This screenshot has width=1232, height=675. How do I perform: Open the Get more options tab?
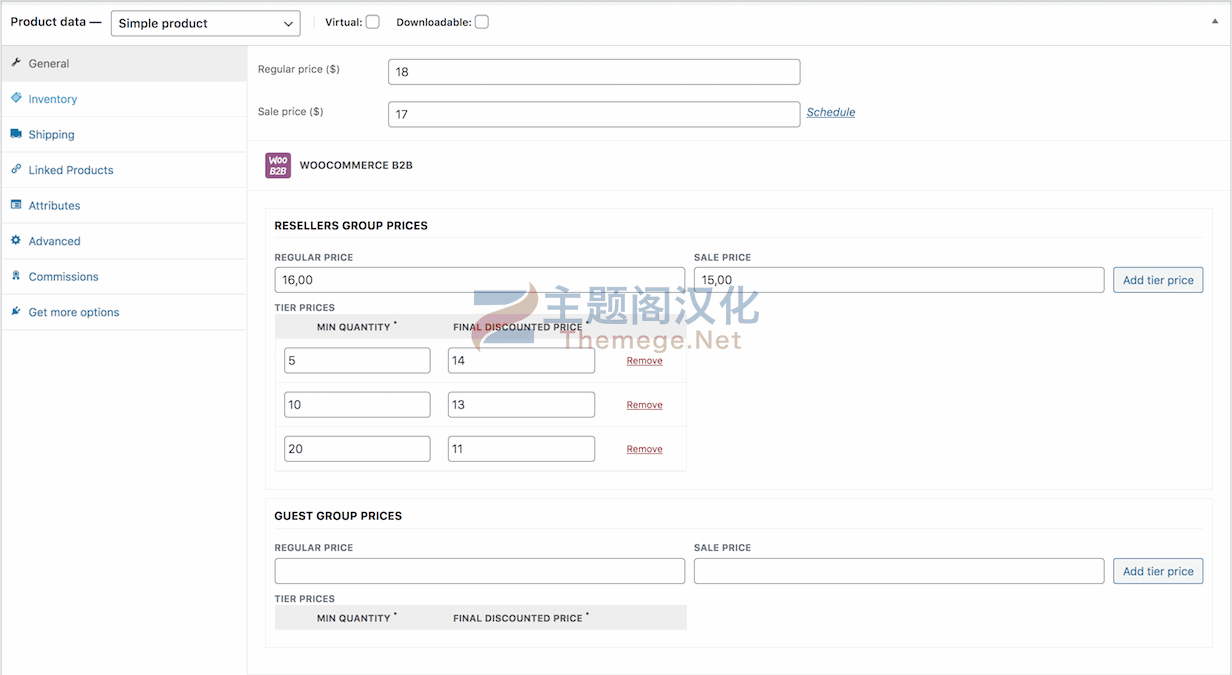(124, 312)
